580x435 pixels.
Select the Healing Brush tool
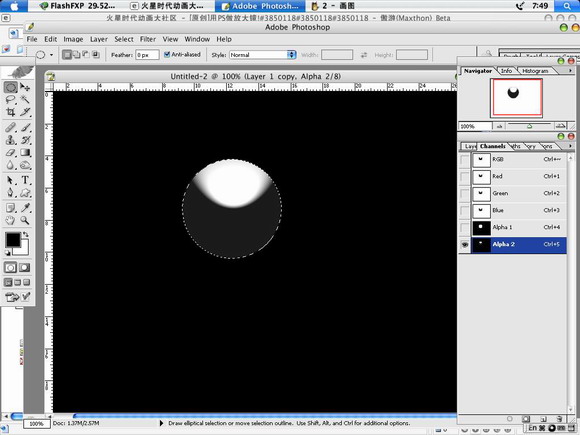click(10, 128)
